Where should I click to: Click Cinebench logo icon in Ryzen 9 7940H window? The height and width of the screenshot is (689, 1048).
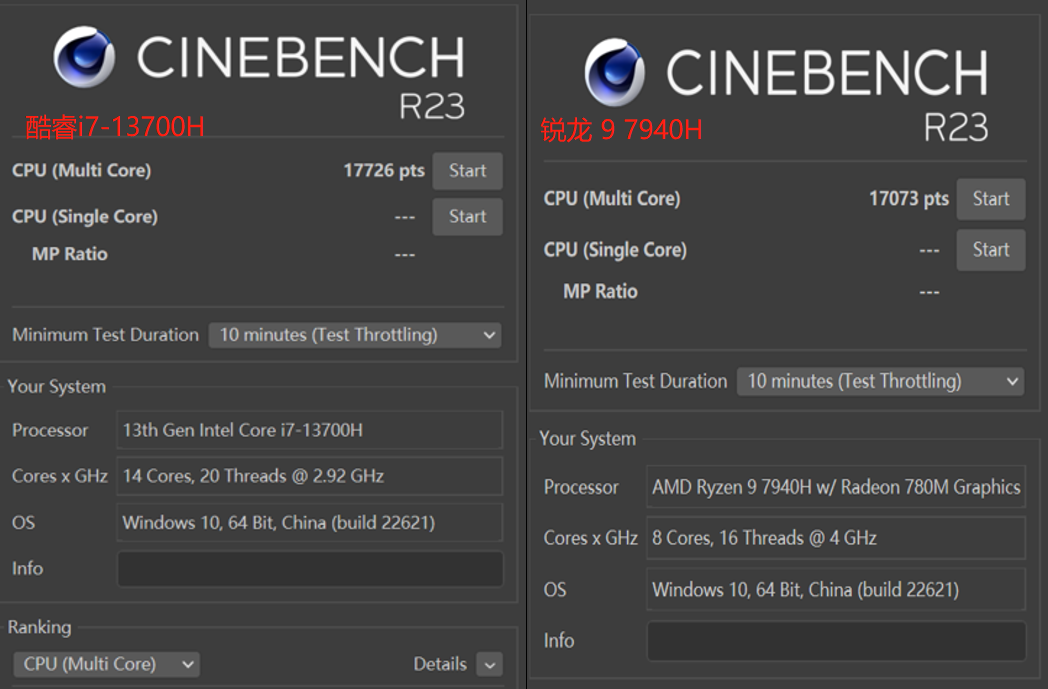point(615,72)
